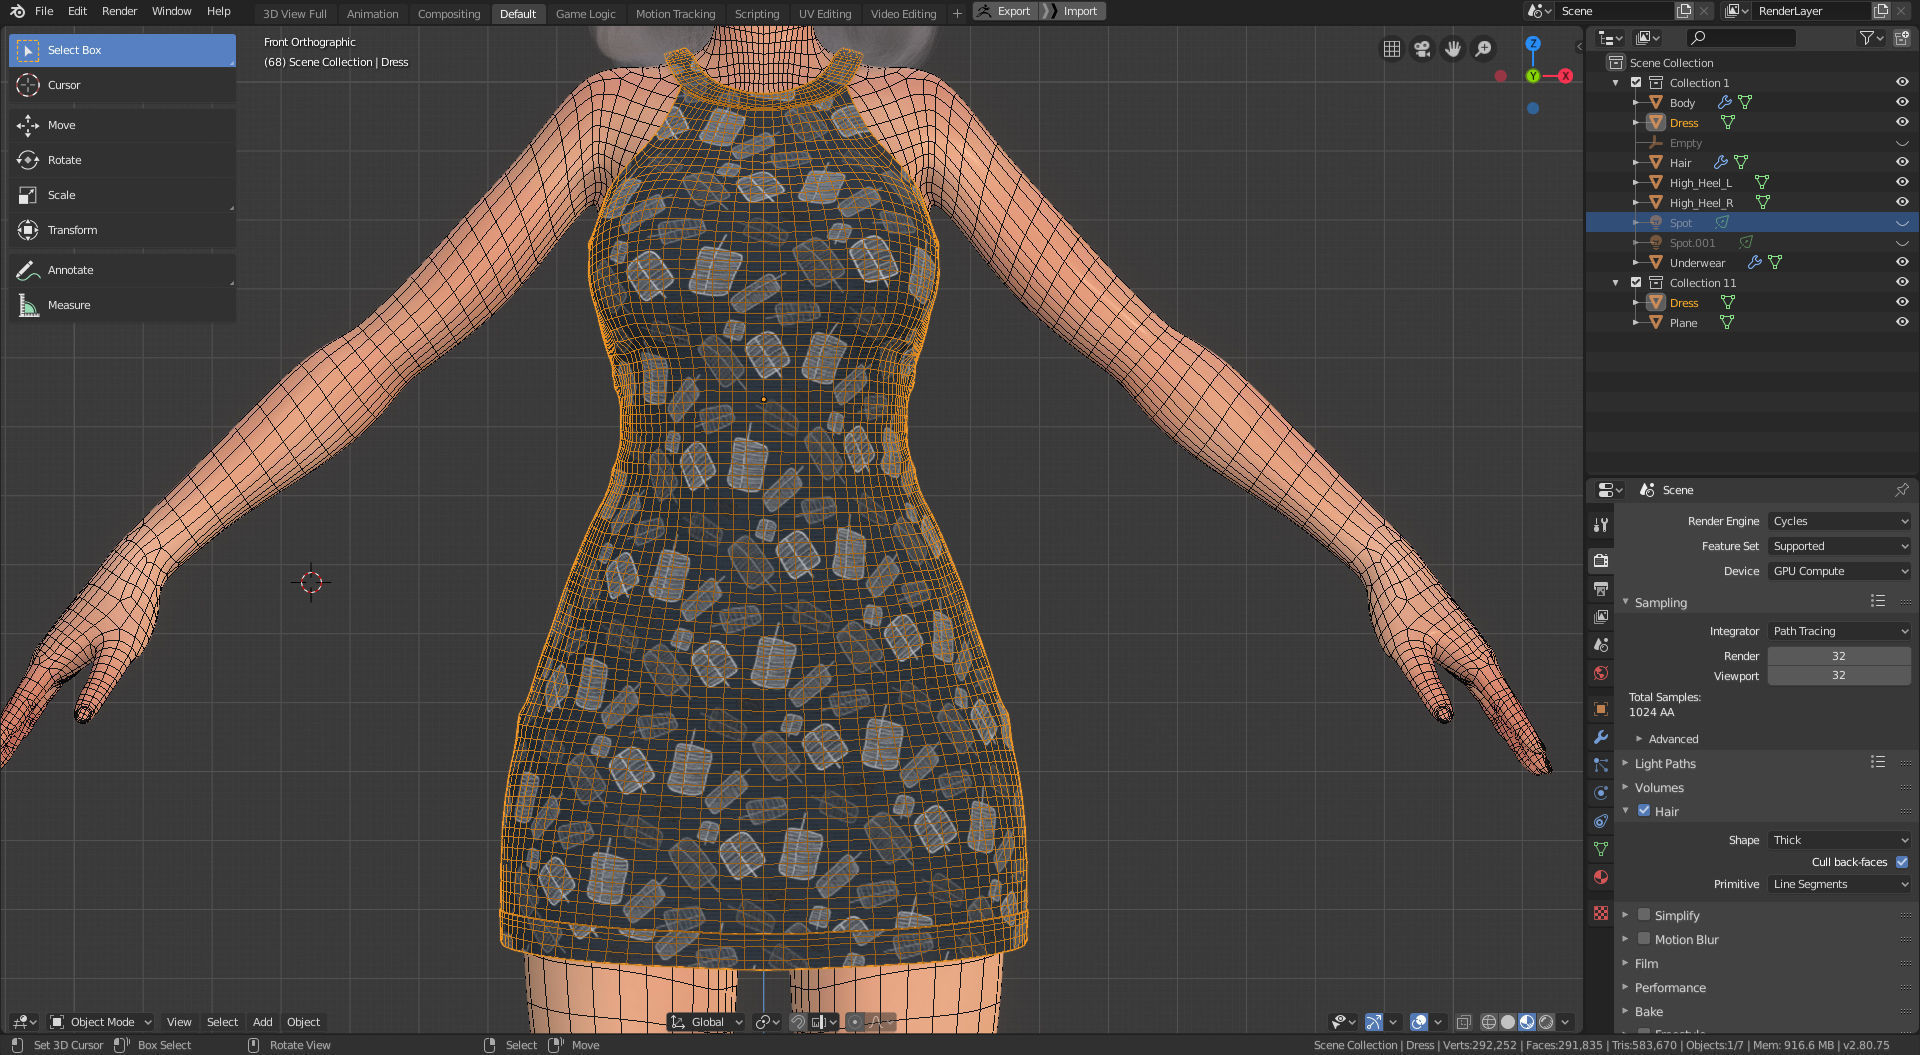Click the Export button

tap(1005, 11)
